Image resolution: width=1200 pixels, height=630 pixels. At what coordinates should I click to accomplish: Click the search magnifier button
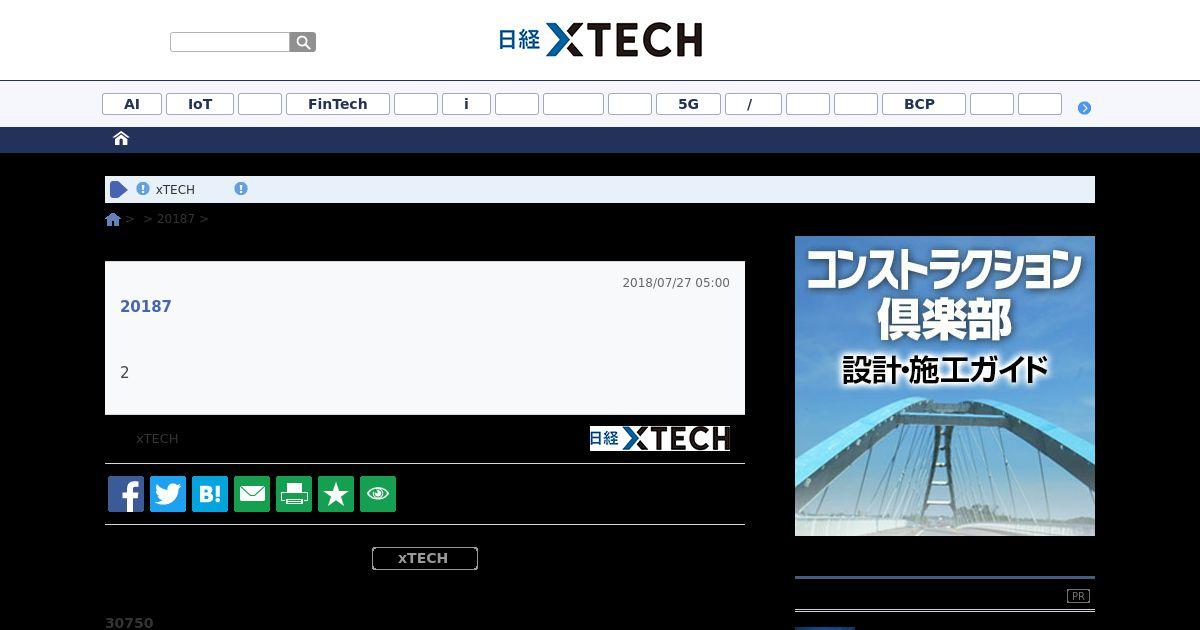point(303,42)
